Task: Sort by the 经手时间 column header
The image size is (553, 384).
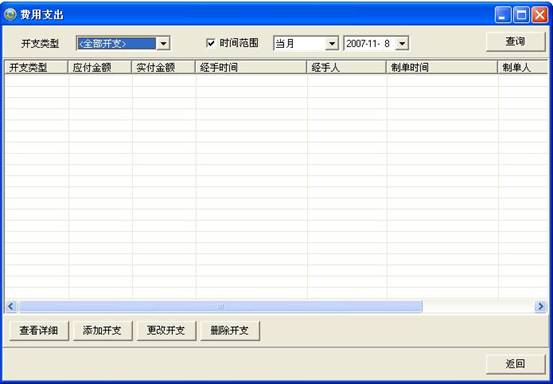Action: 251,67
